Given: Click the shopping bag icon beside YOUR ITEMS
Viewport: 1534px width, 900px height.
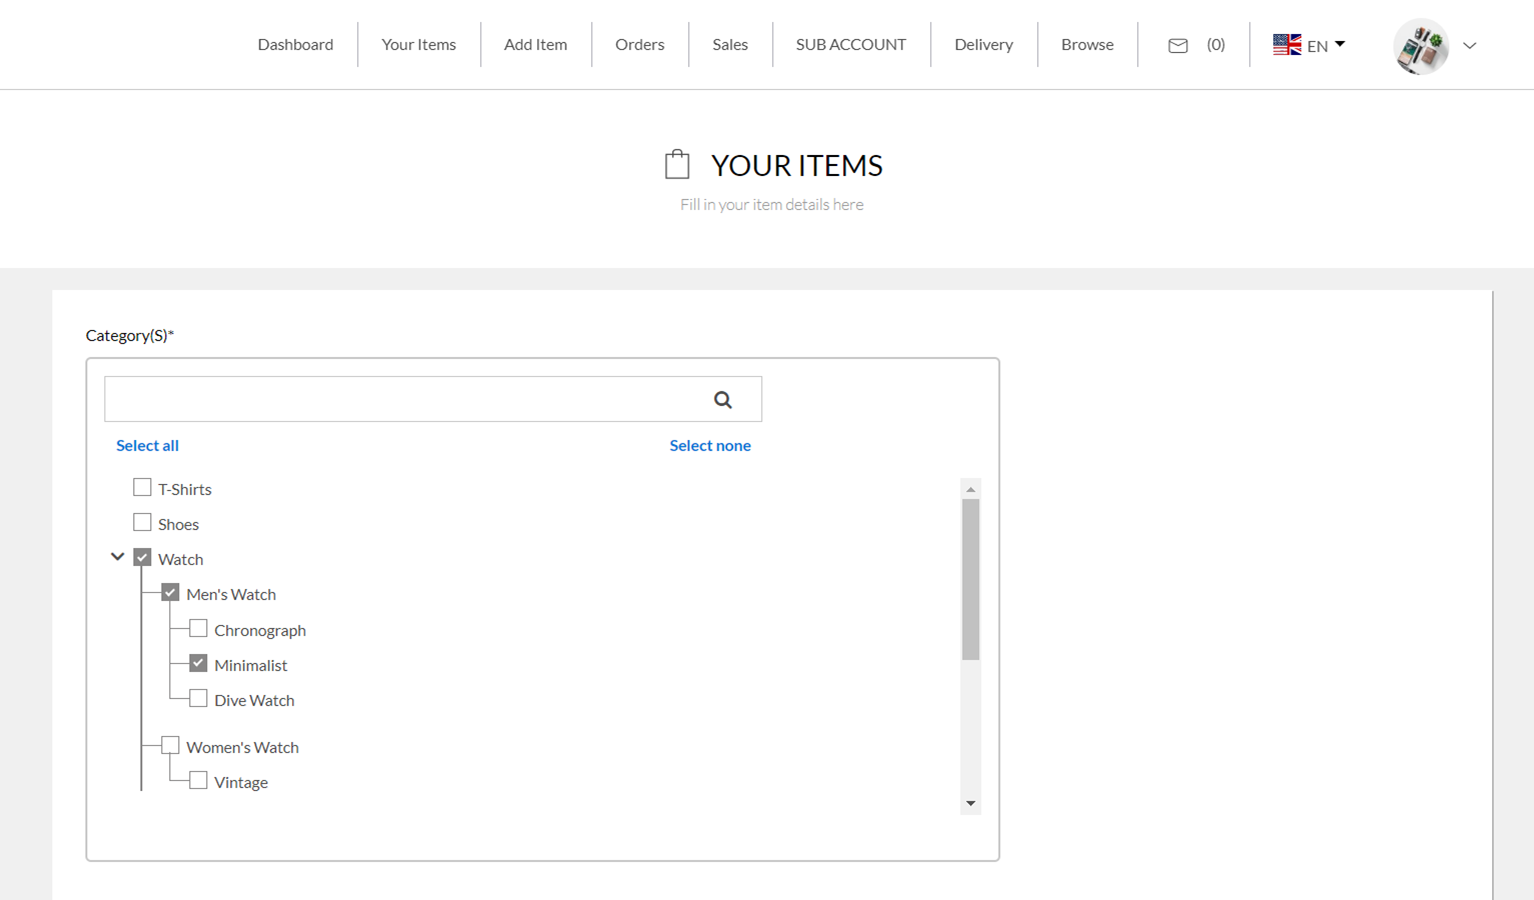Looking at the screenshot, I should point(677,164).
